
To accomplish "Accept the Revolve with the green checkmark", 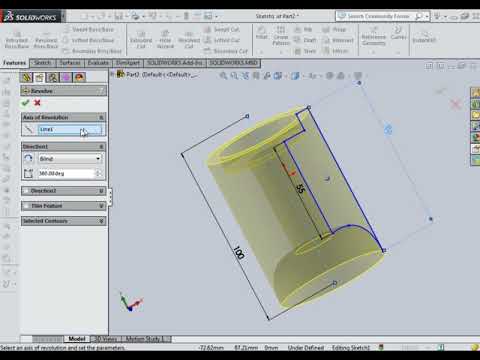I will pyautogui.click(x=25, y=103).
